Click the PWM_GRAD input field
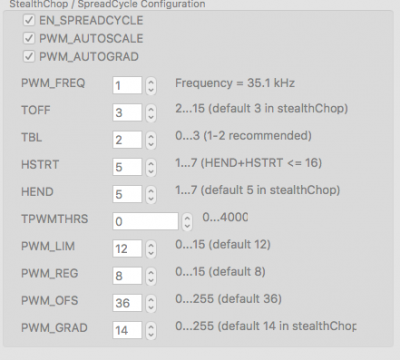 pyautogui.click(x=127, y=330)
